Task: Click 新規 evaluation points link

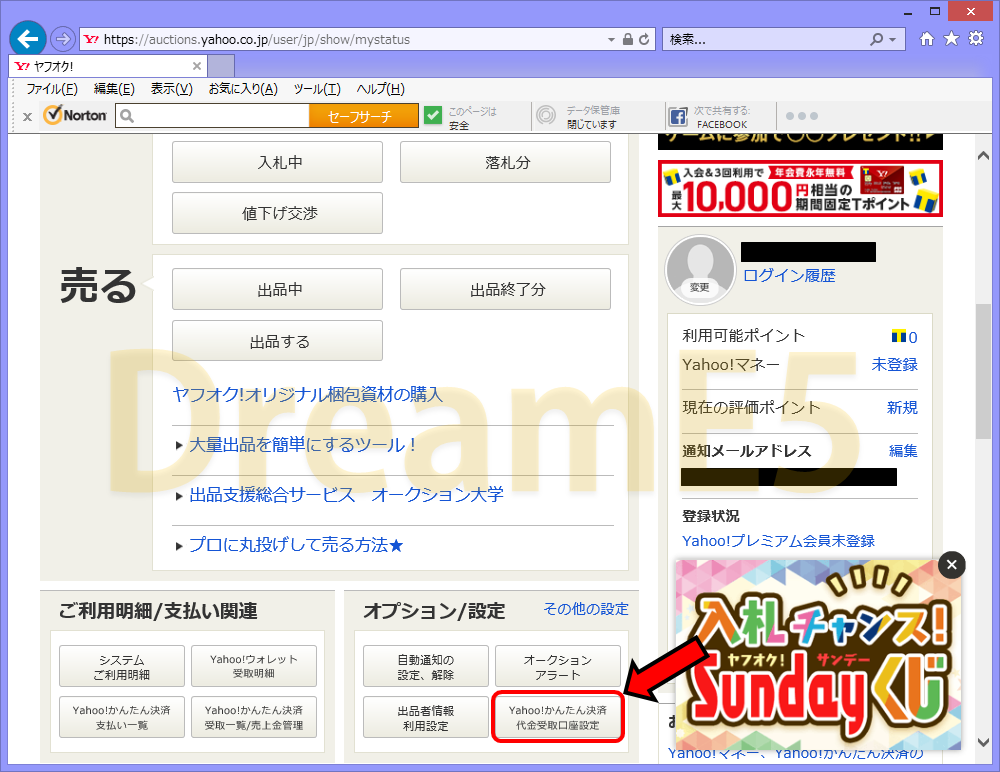Action: coord(902,407)
